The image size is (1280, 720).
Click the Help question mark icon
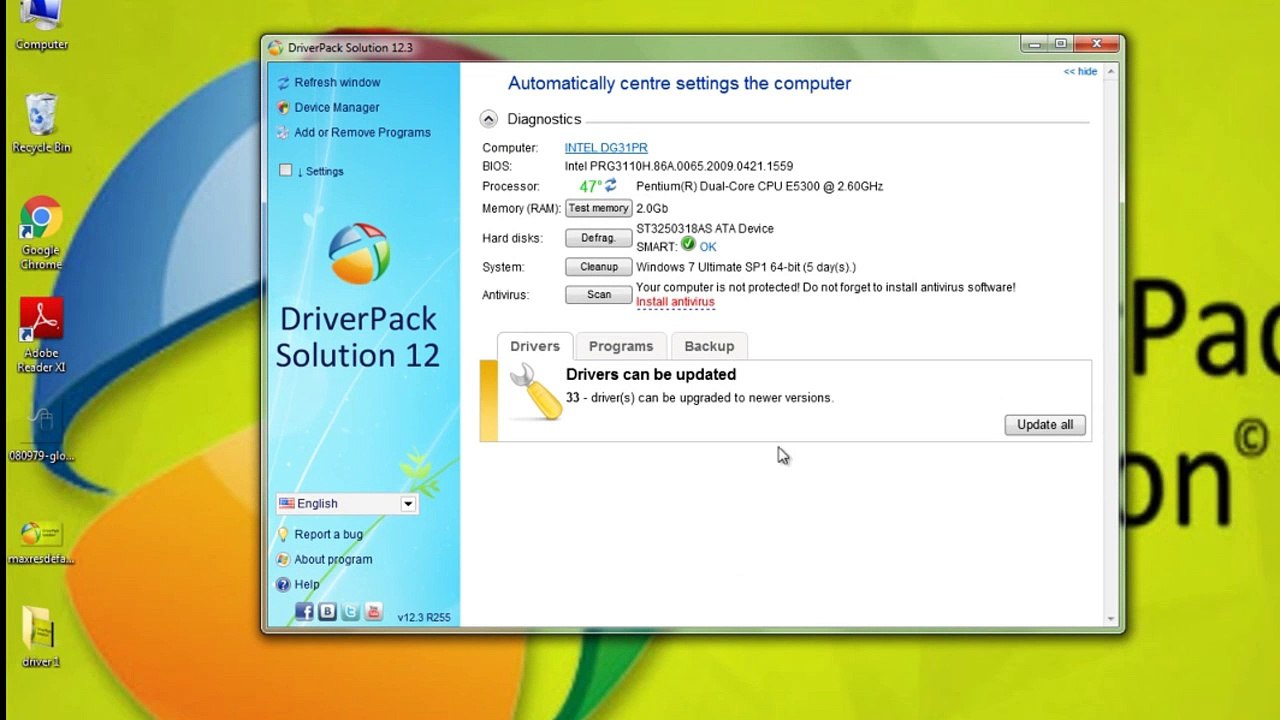283,584
